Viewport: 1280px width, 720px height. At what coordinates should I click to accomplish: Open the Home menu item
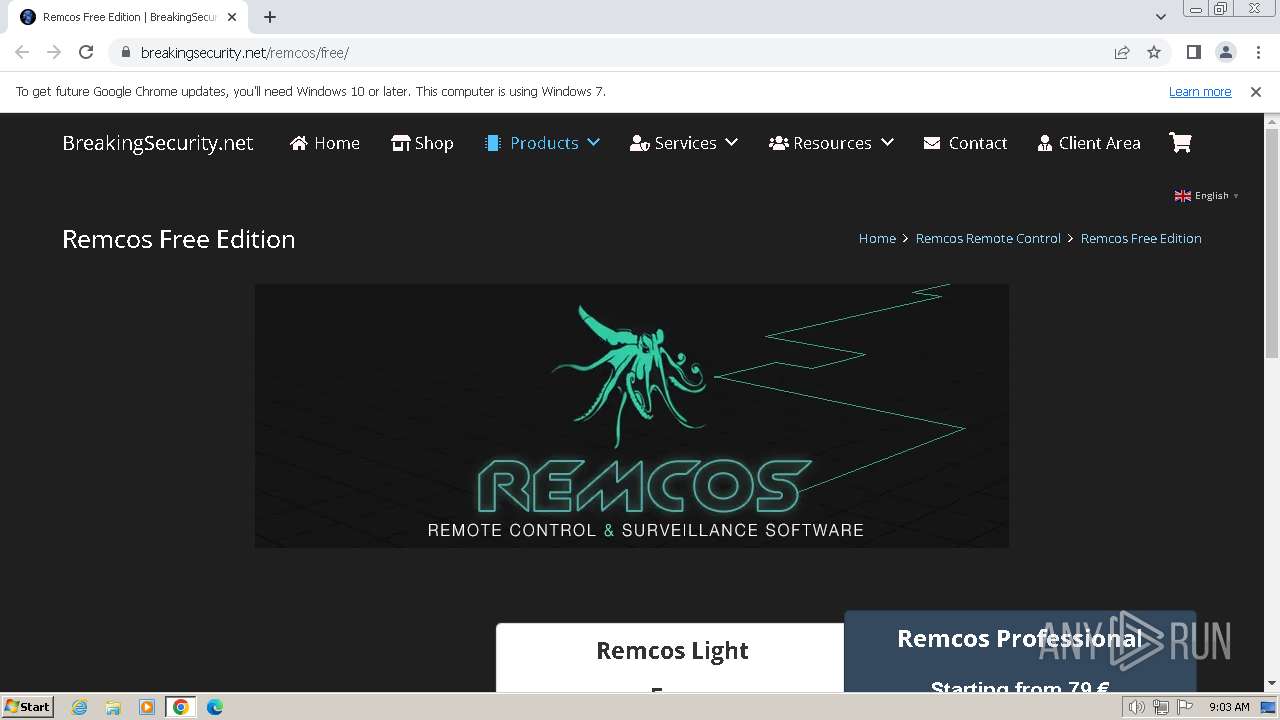coord(325,143)
